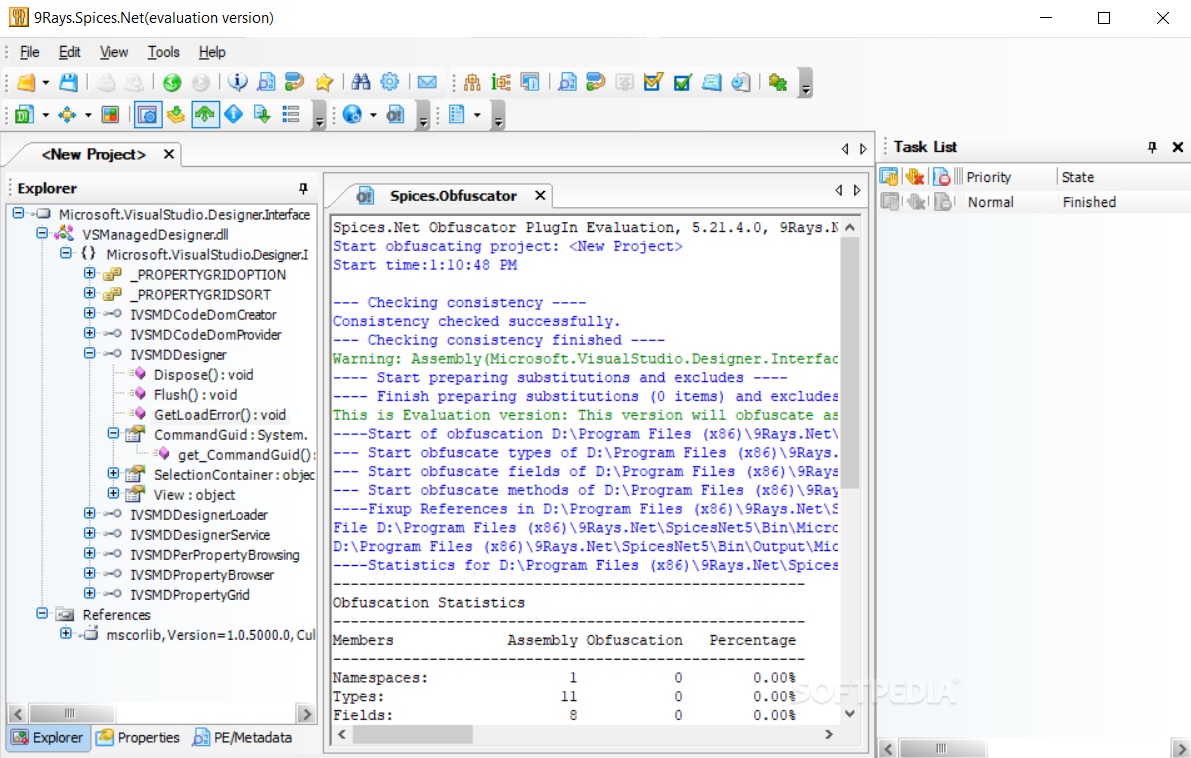
Task: Open the View menu
Action: (x=114, y=52)
